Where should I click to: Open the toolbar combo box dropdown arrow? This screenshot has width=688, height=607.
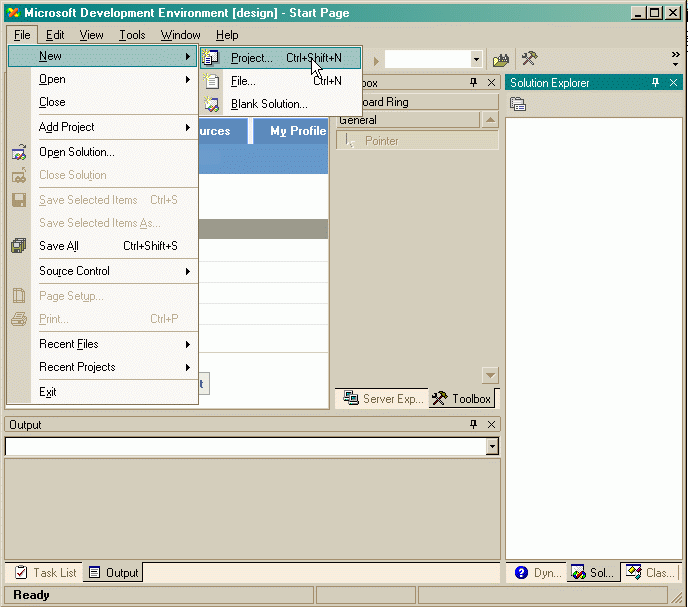476,59
